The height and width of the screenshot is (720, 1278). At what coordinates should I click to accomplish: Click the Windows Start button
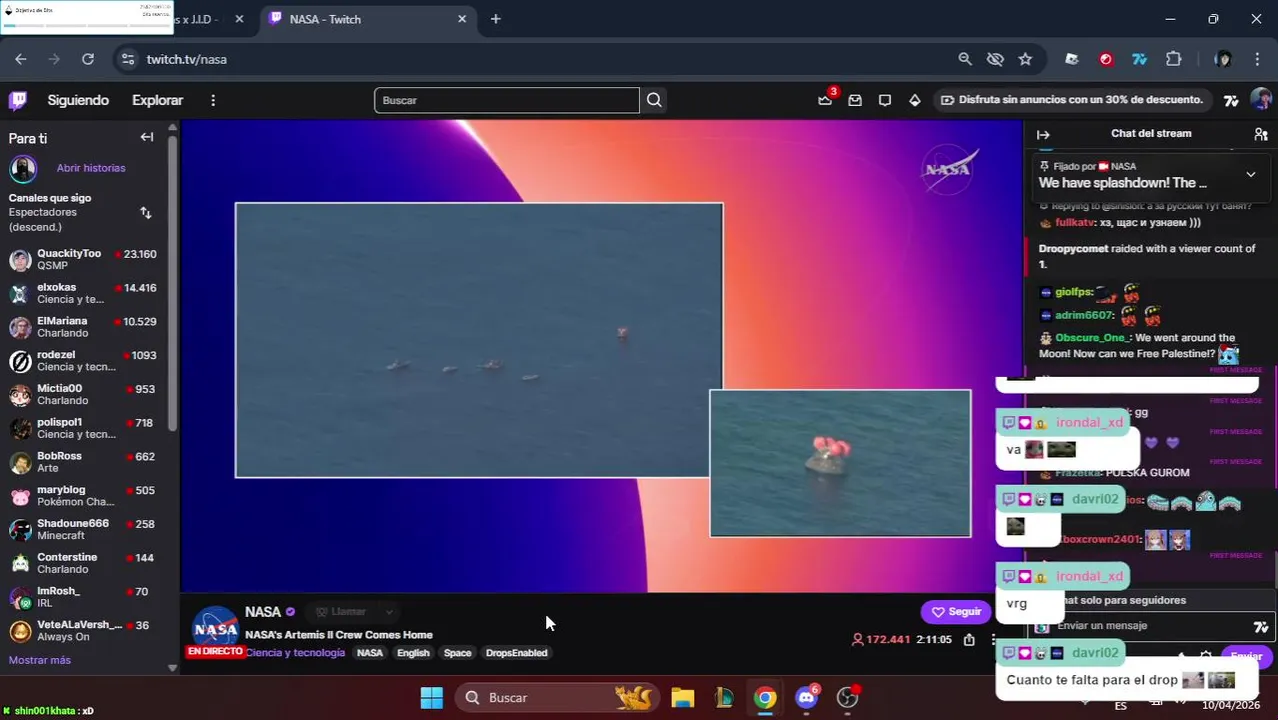[x=431, y=697]
